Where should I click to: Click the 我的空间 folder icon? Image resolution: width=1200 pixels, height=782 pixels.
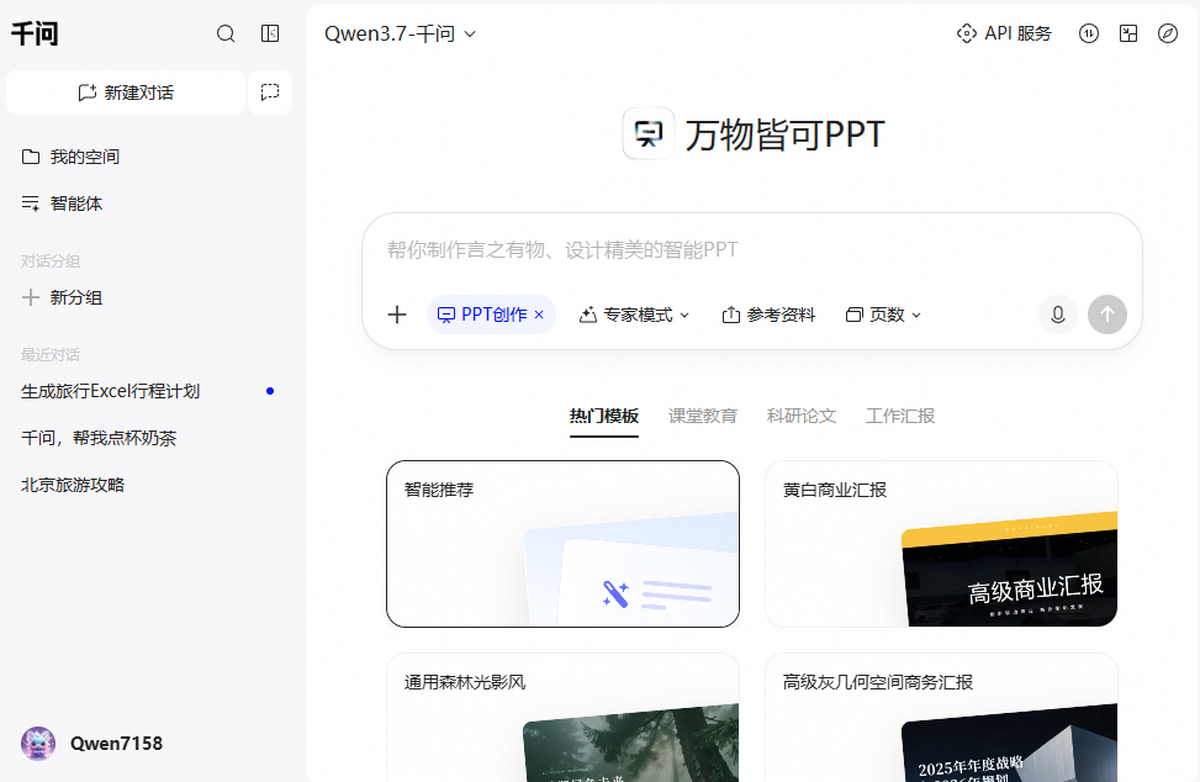pos(31,157)
